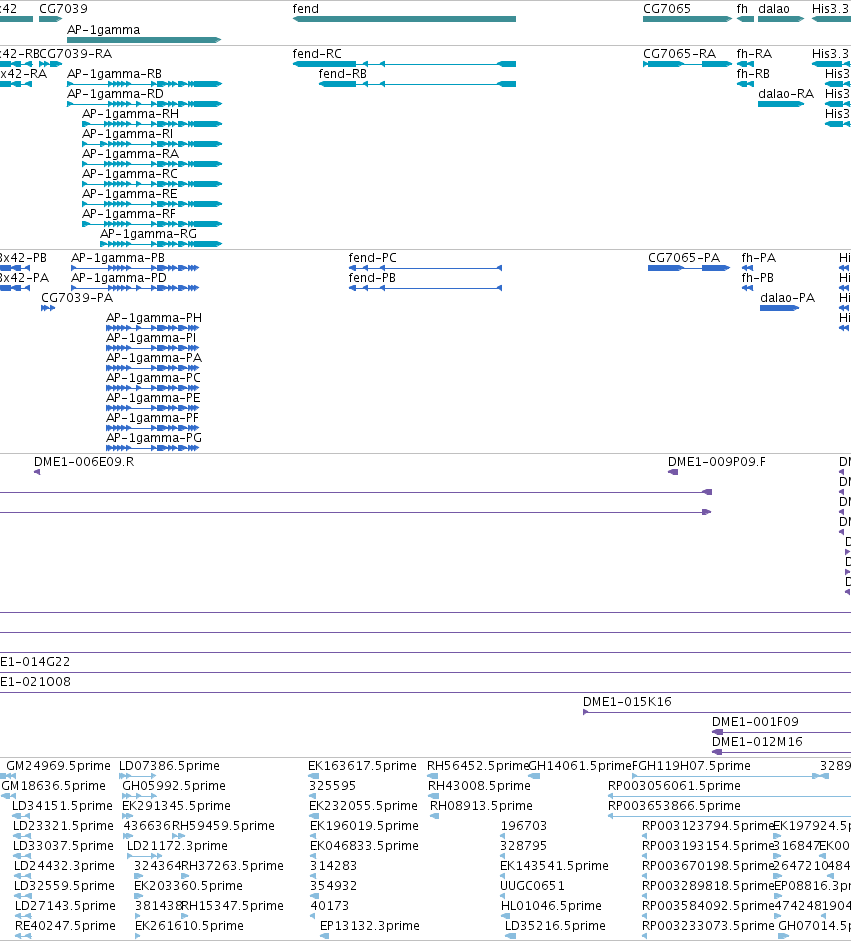Open the CG7039 gene label
This screenshot has height=941, width=851.
63,8
